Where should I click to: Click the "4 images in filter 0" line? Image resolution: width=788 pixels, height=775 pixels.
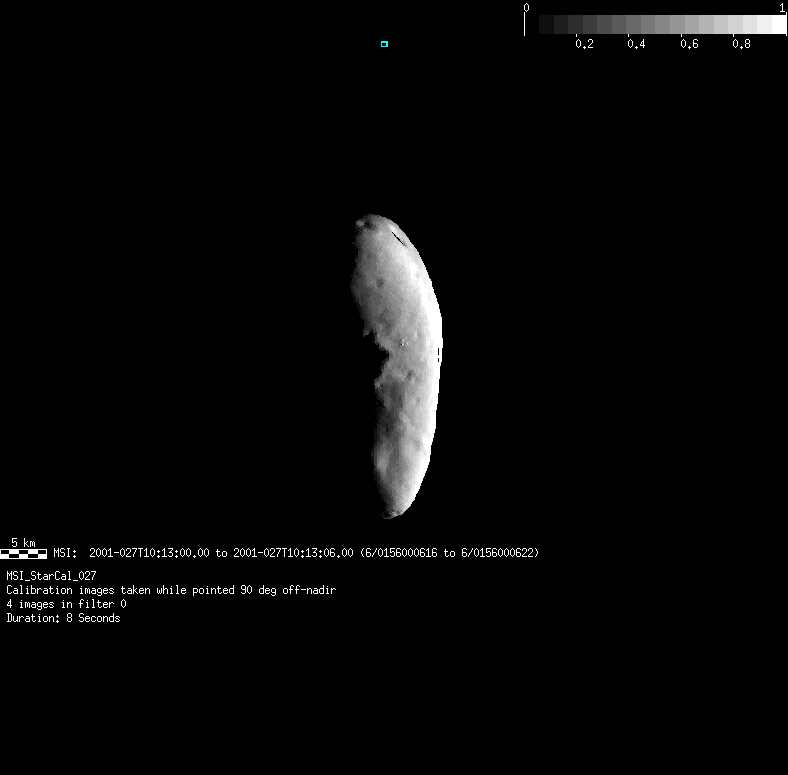click(66, 604)
